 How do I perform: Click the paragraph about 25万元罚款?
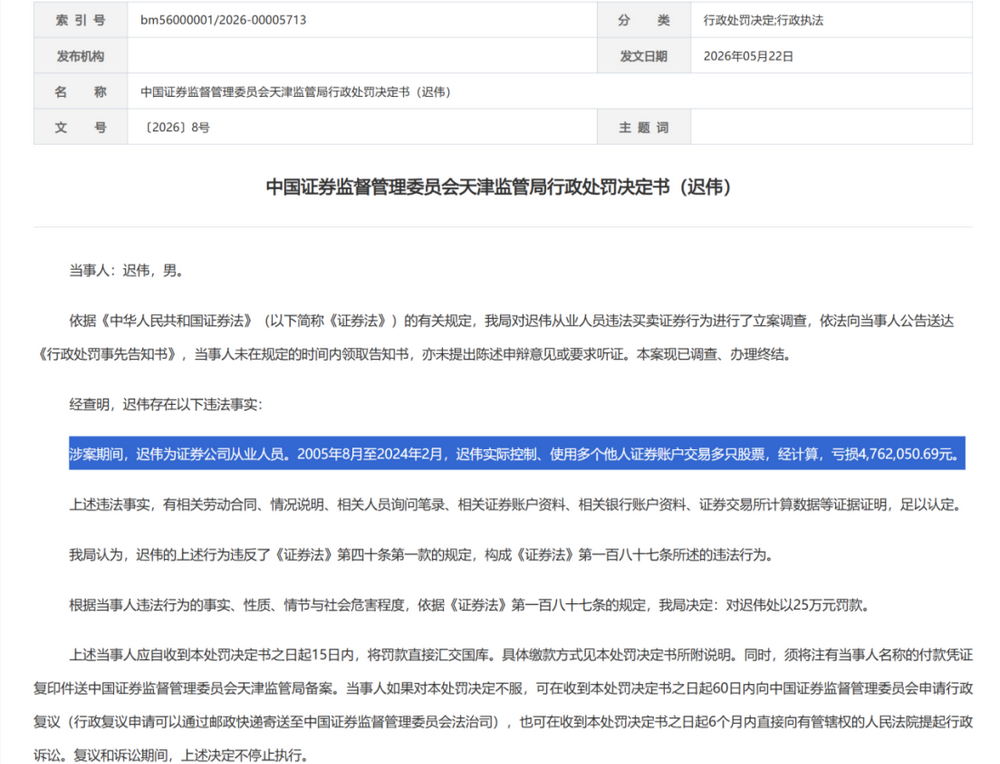click(471, 605)
